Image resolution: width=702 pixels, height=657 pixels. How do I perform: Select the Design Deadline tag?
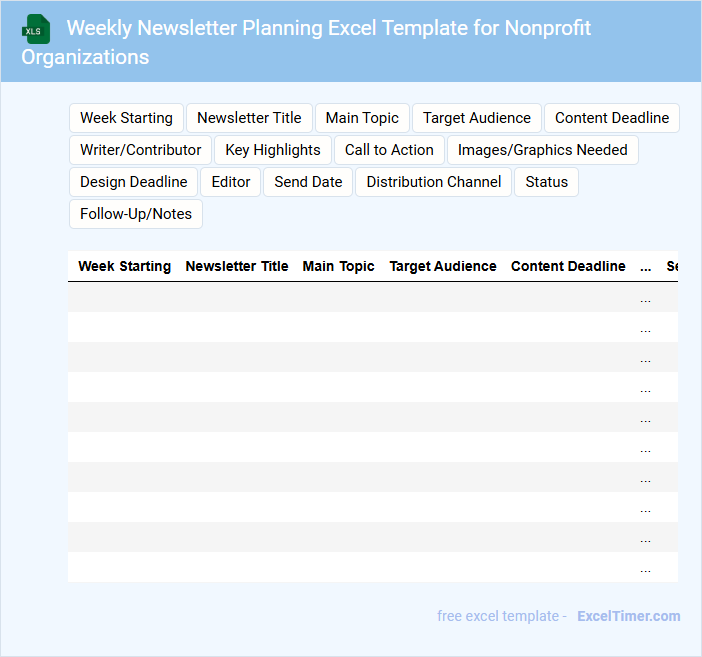[134, 182]
